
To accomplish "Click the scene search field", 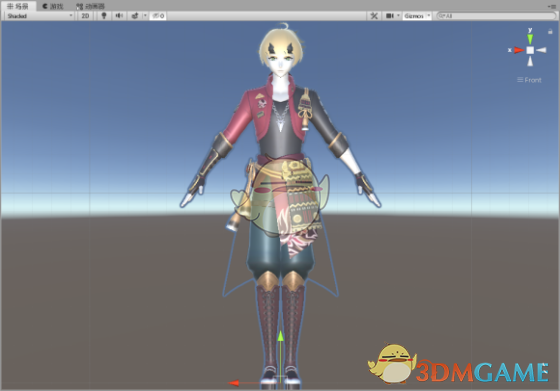I will [x=496, y=16].
